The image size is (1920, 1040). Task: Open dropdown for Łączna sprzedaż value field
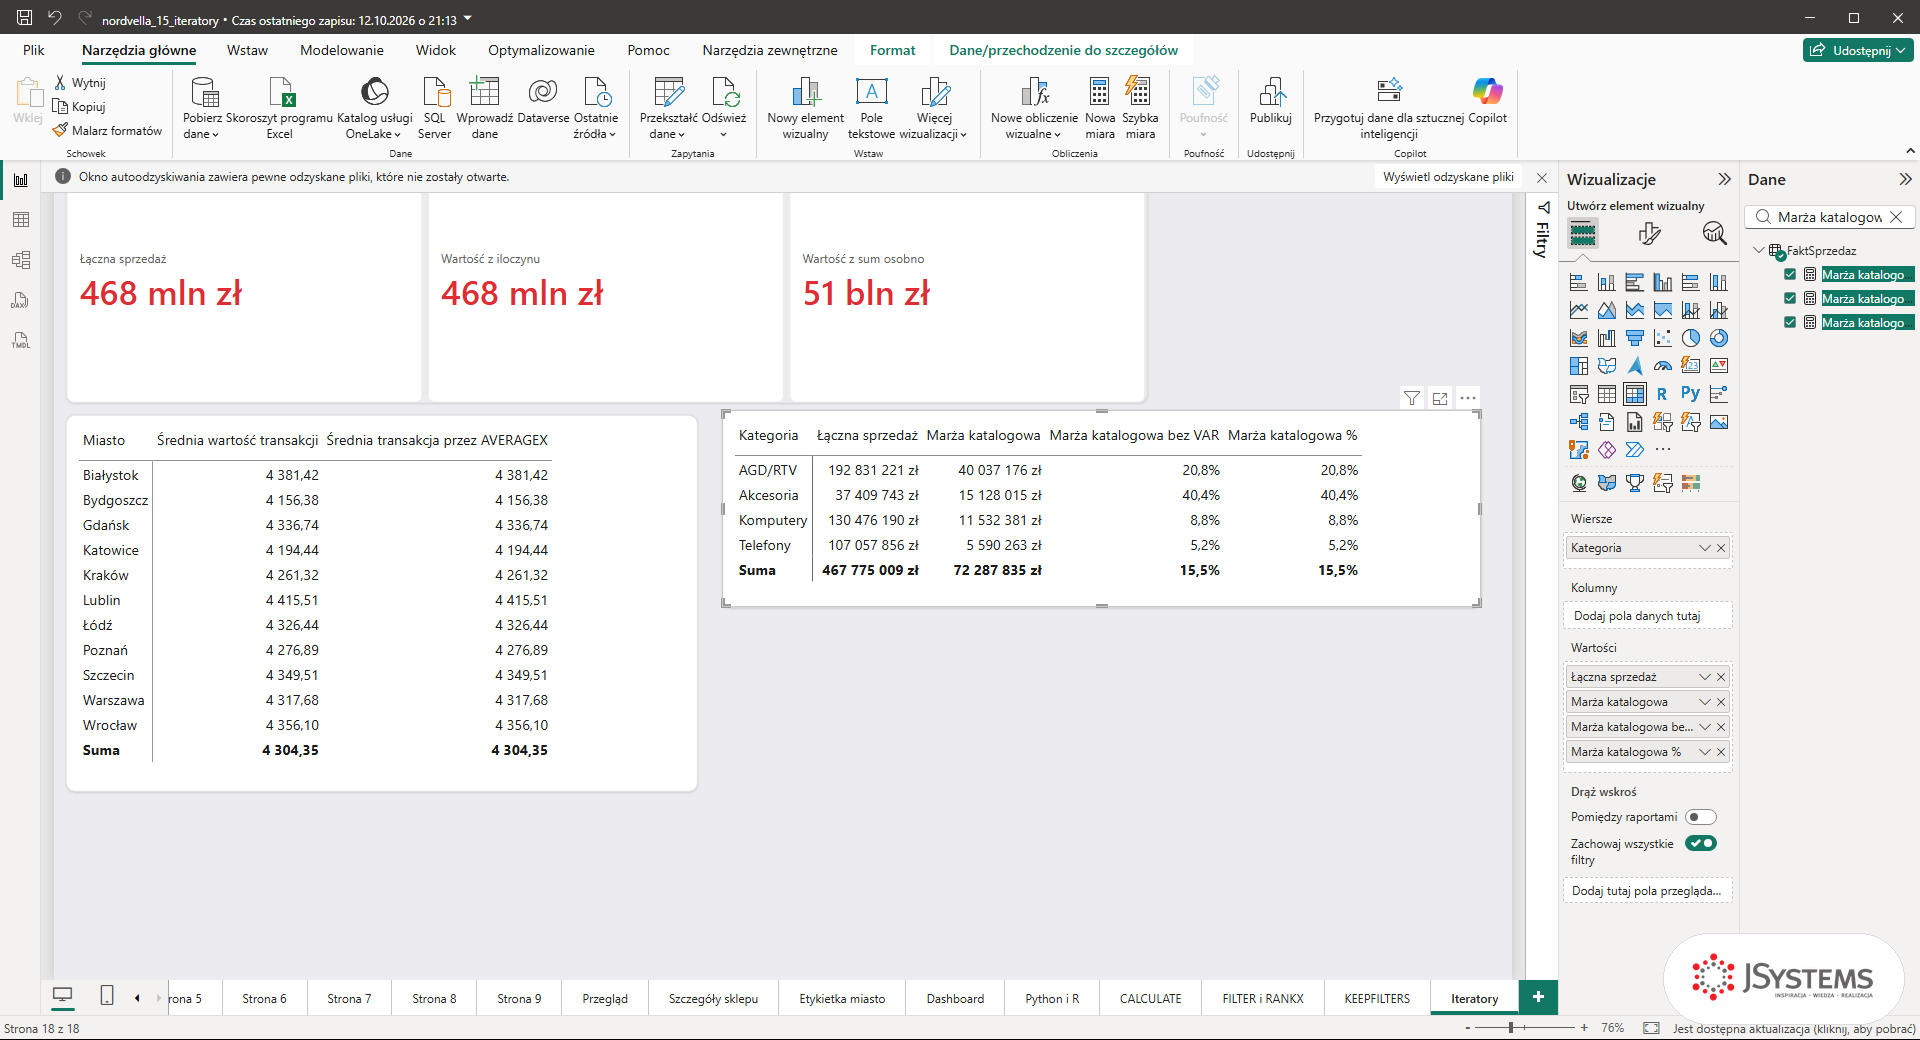1705,677
